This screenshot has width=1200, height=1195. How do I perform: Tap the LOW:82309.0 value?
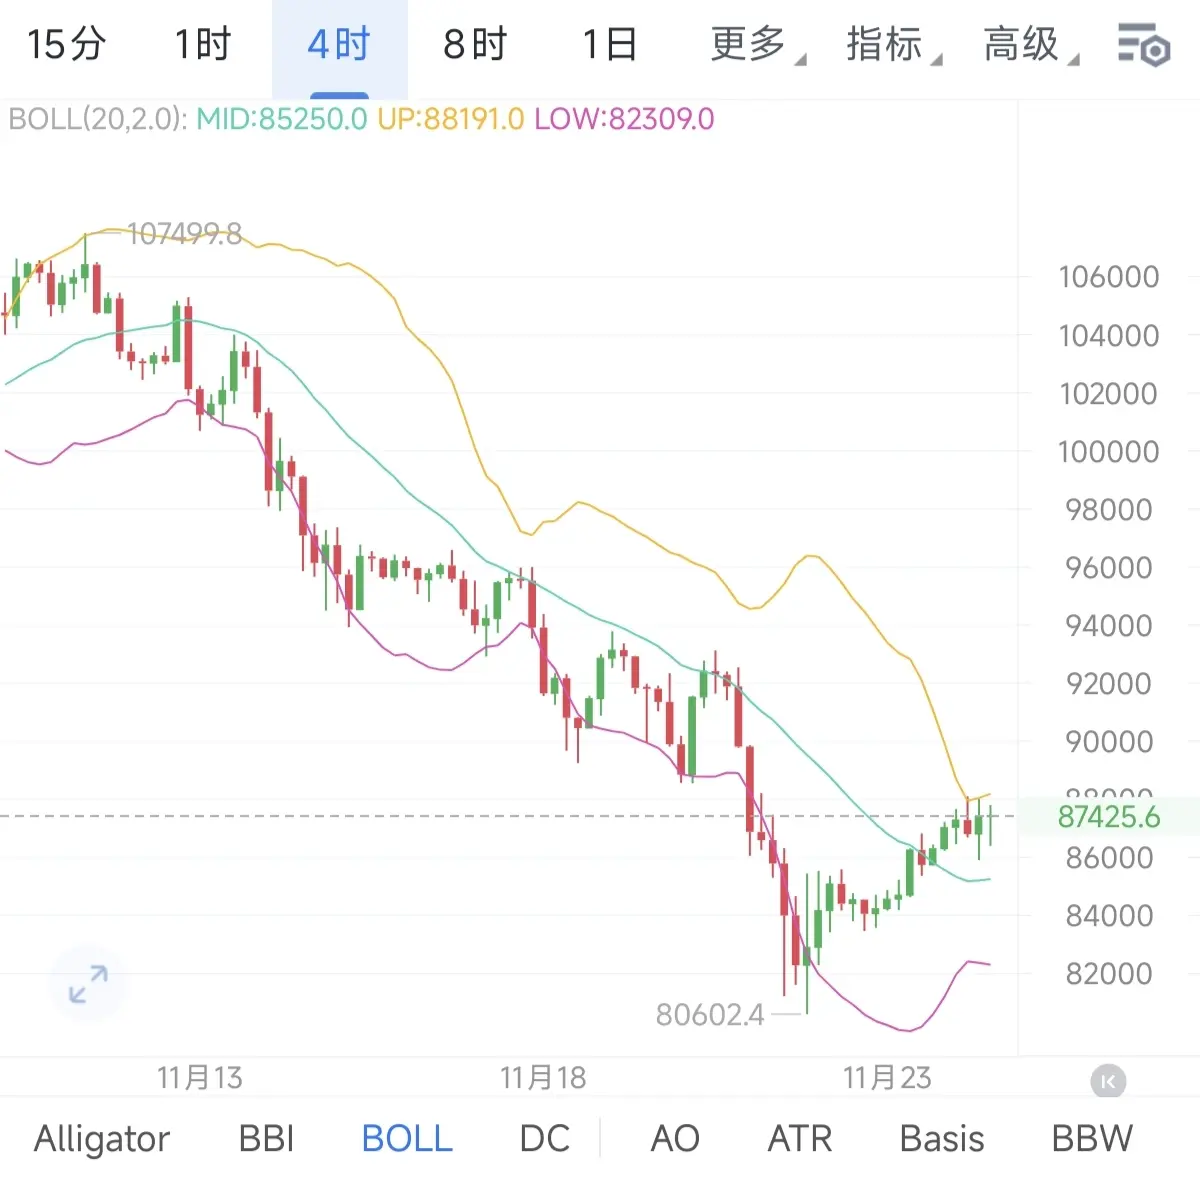(624, 120)
